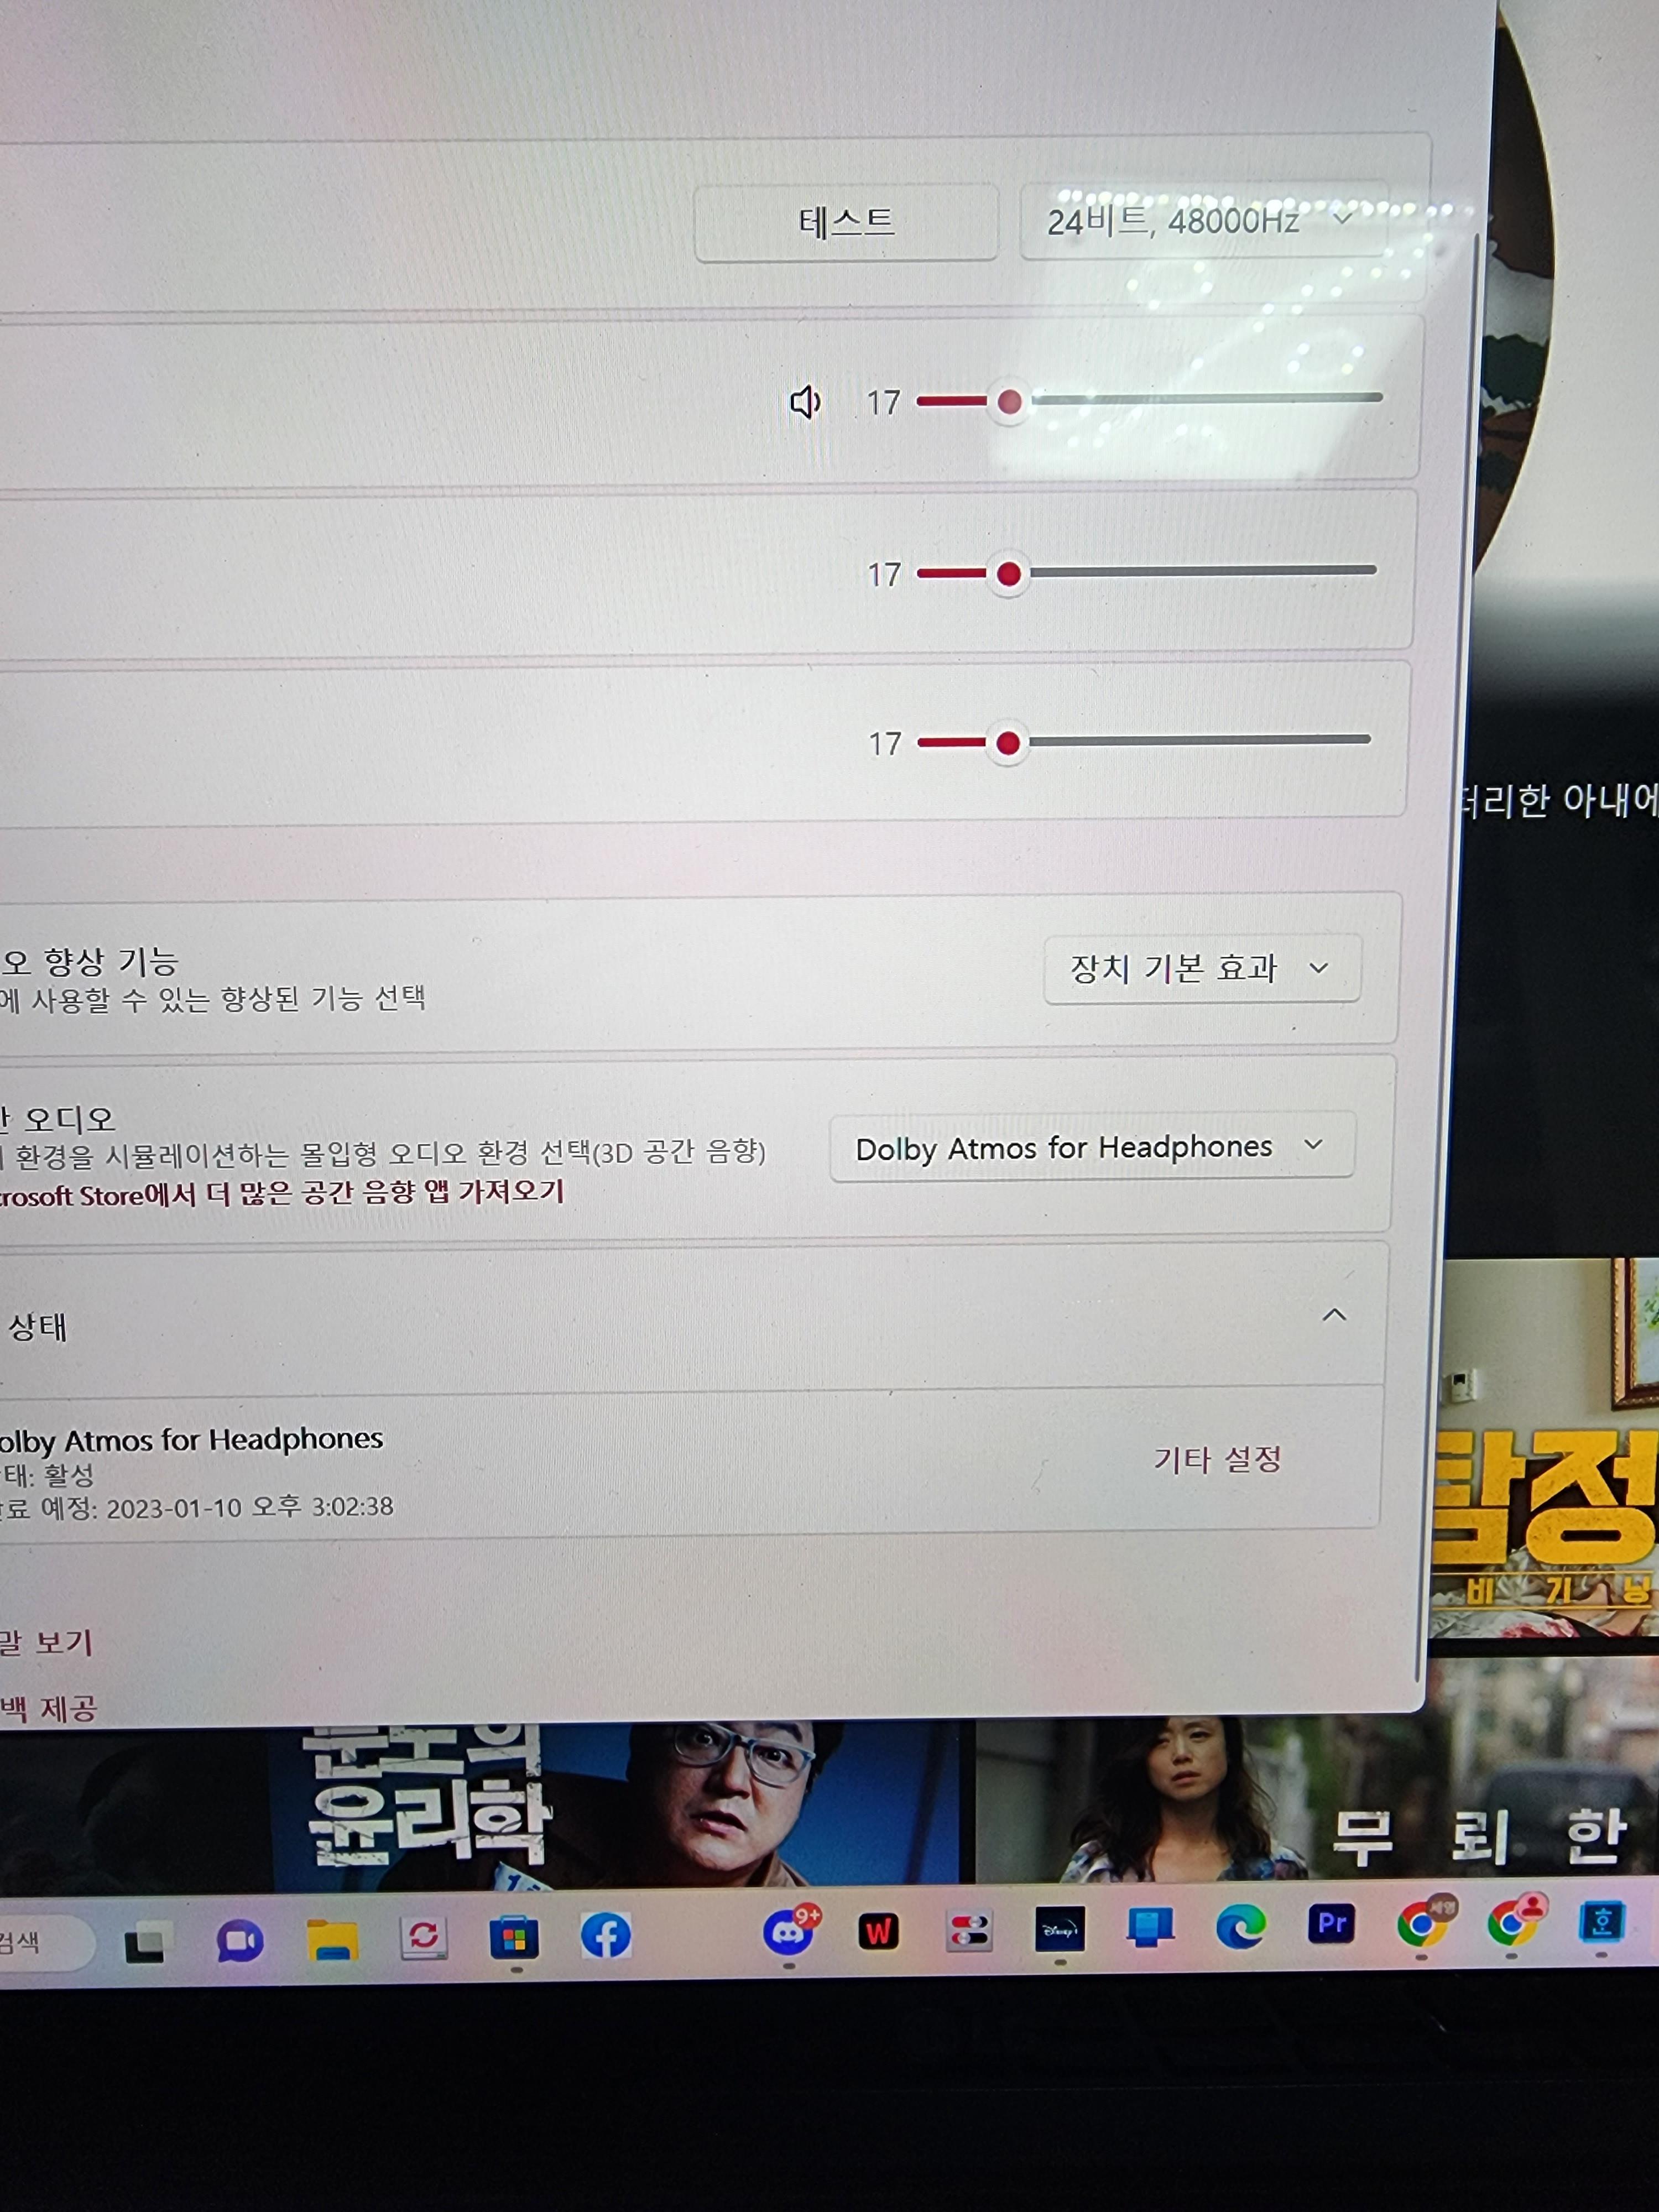Click the bottom channel volume slider track
Screen dimensions: 1659x2212
click(1143, 742)
